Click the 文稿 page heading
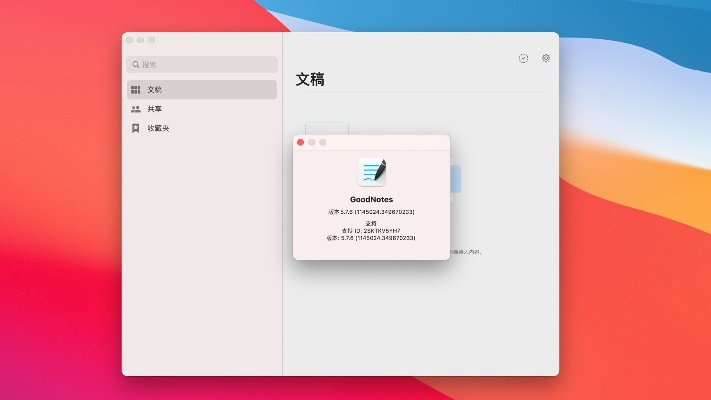 coord(310,79)
